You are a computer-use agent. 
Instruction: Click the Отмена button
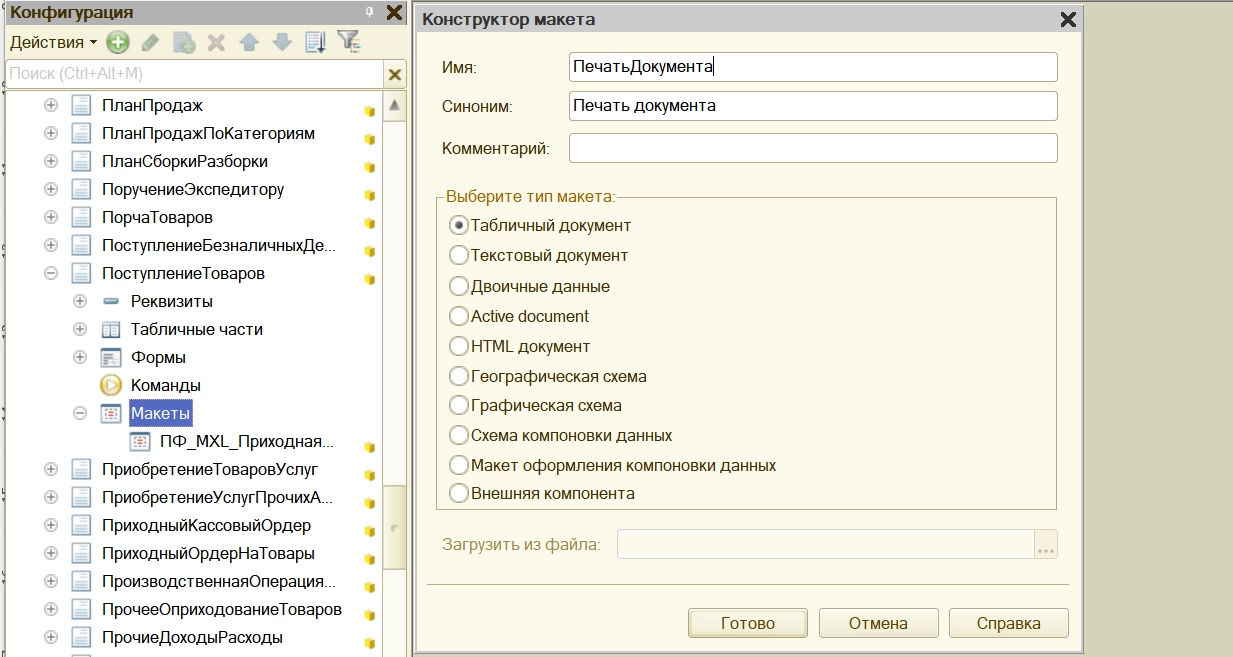click(878, 623)
